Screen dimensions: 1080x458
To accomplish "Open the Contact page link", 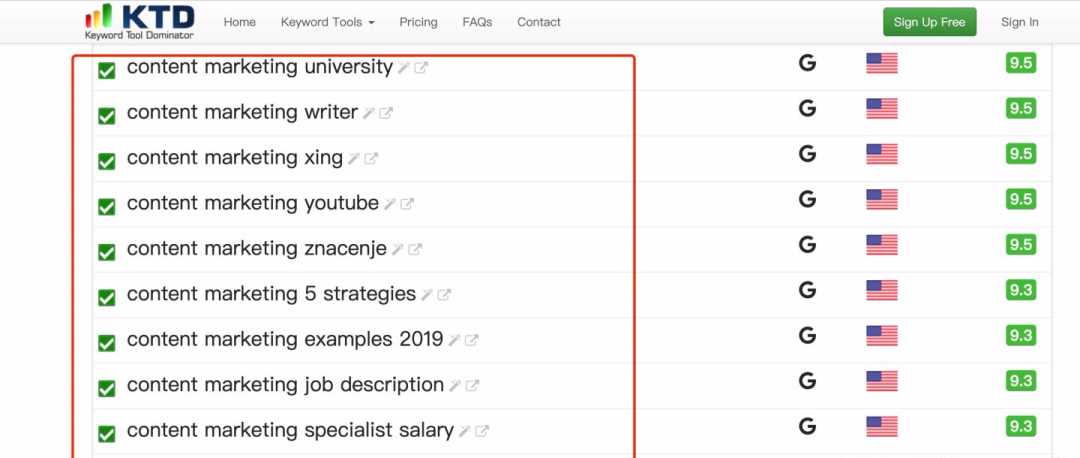I will (x=539, y=22).
